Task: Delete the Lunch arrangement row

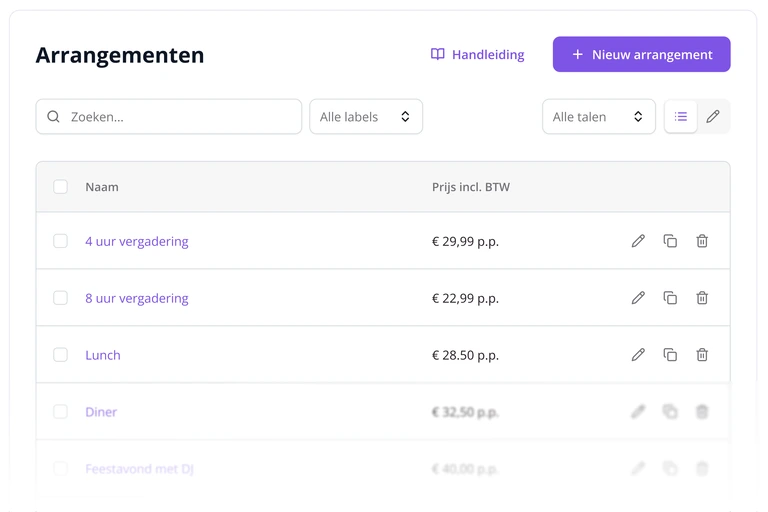Action: (702, 355)
